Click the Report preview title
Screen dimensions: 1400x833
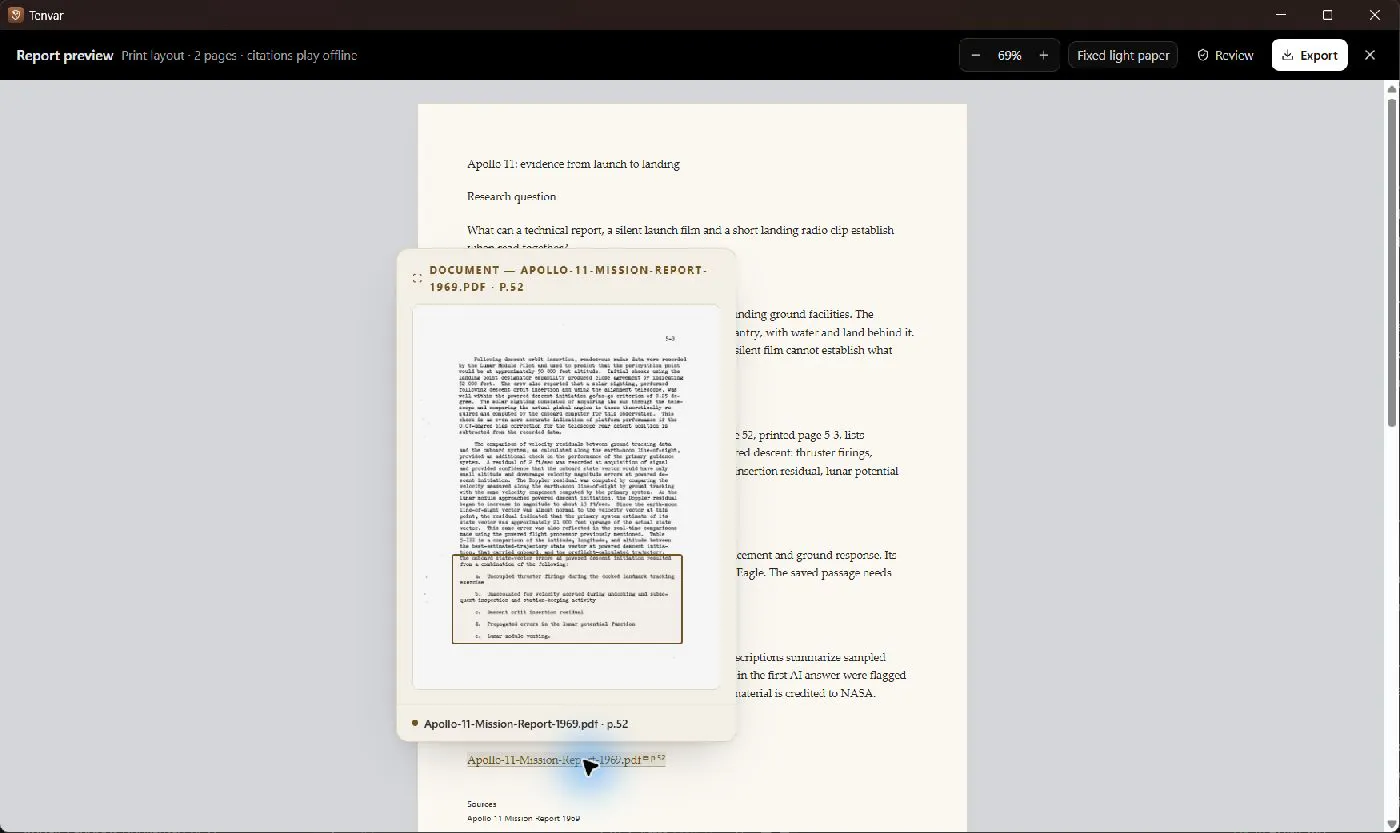64,55
